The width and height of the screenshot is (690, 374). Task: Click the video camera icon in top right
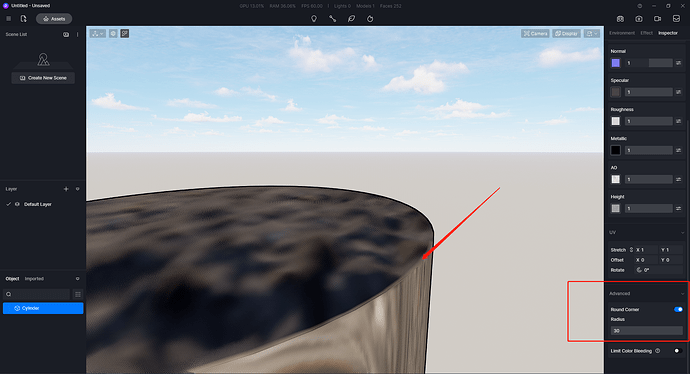click(x=657, y=18)
